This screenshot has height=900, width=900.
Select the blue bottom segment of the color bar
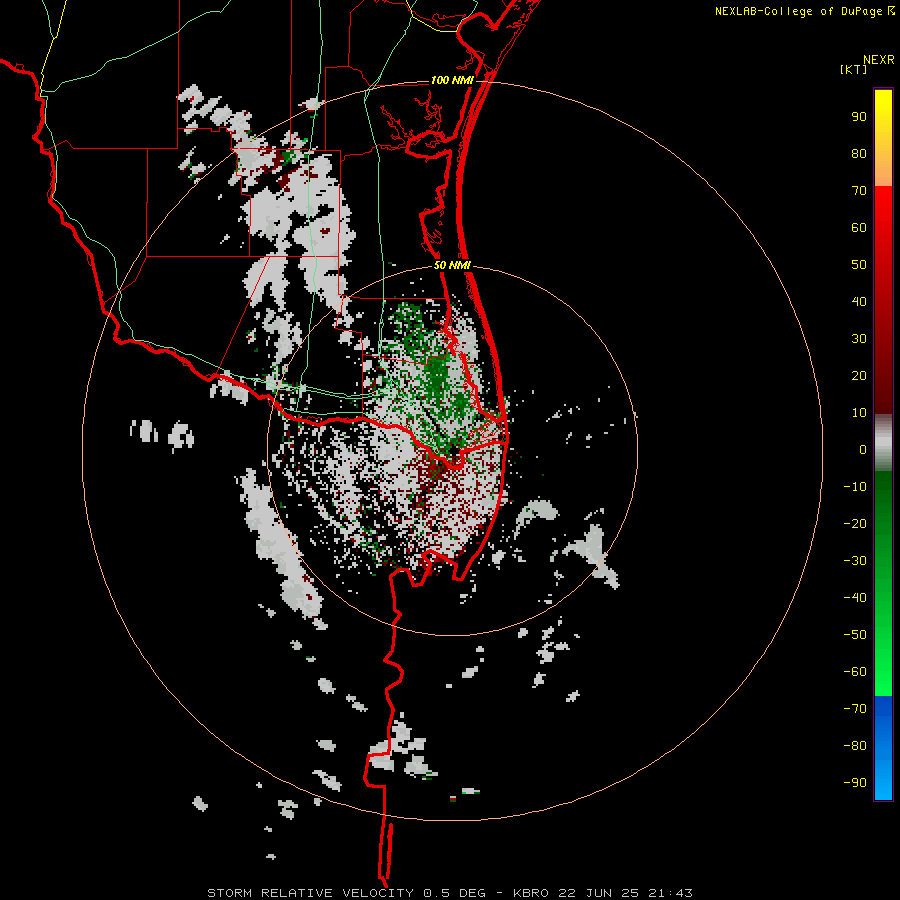click(883, 747)
